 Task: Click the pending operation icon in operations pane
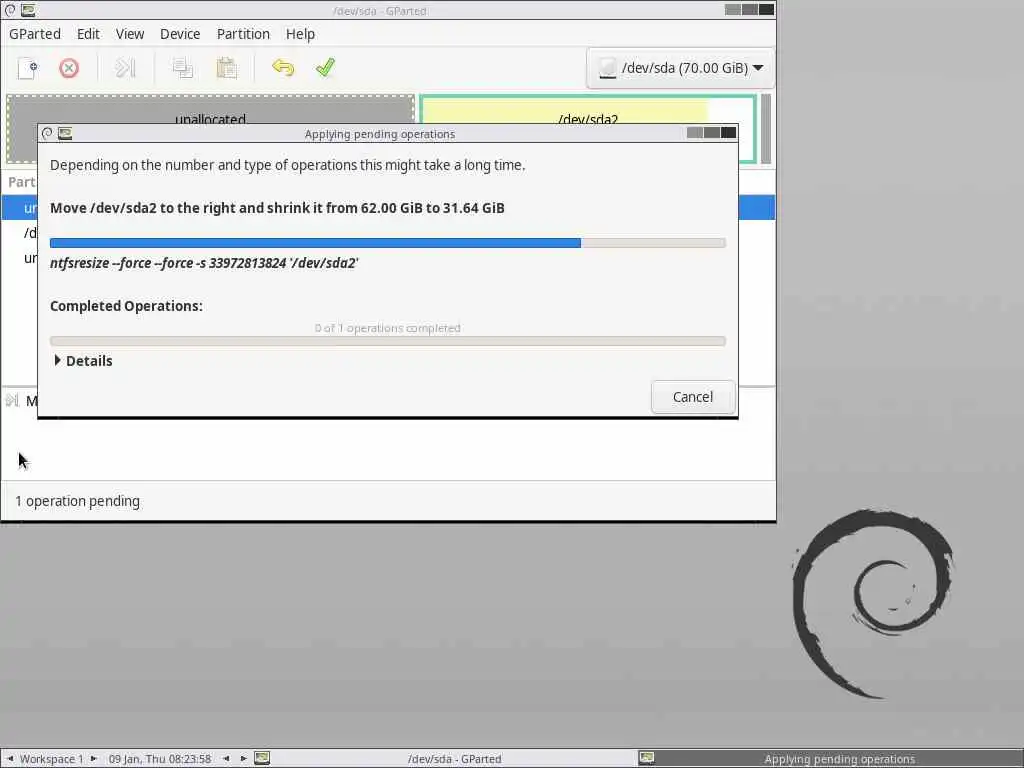point(12,400)
